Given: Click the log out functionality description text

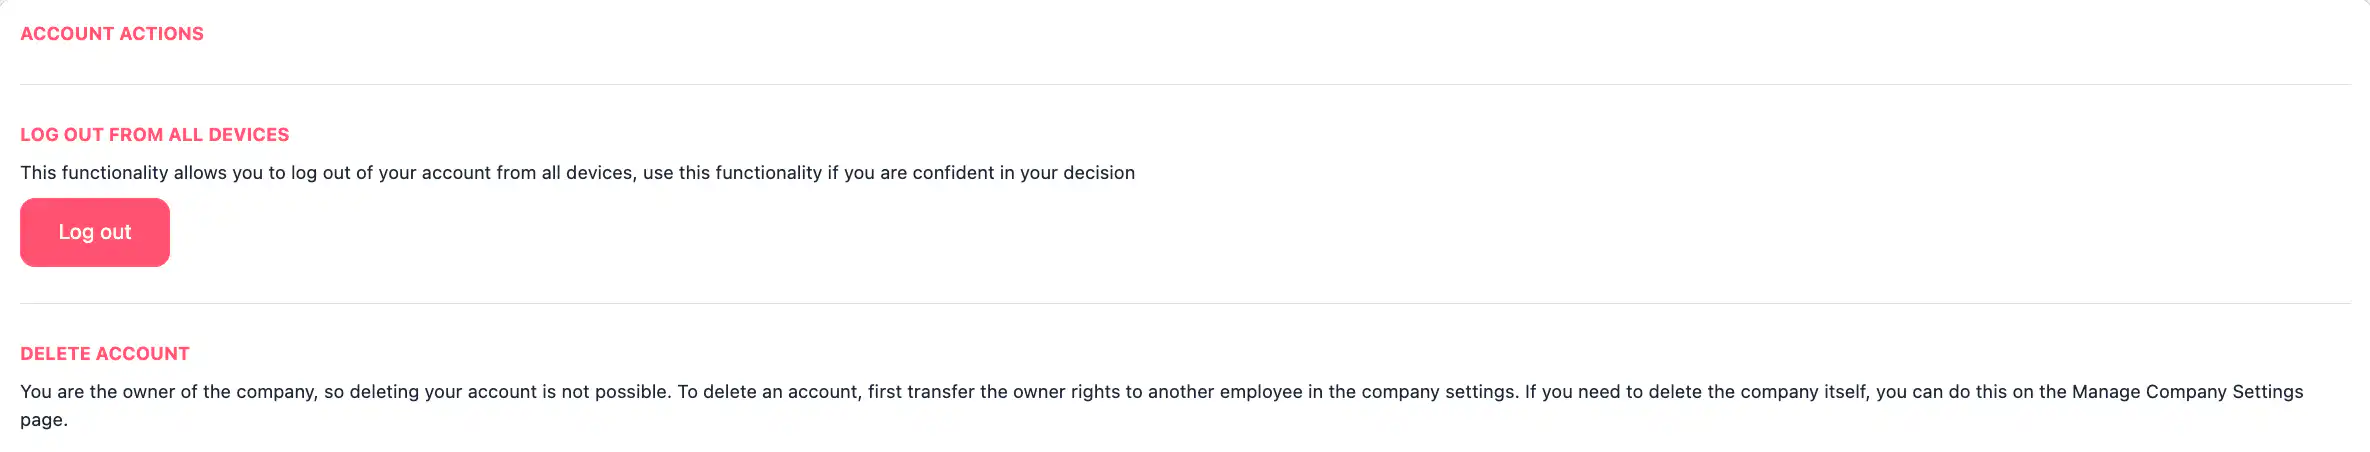Looking at the screenshot, I should coord(577,173).
